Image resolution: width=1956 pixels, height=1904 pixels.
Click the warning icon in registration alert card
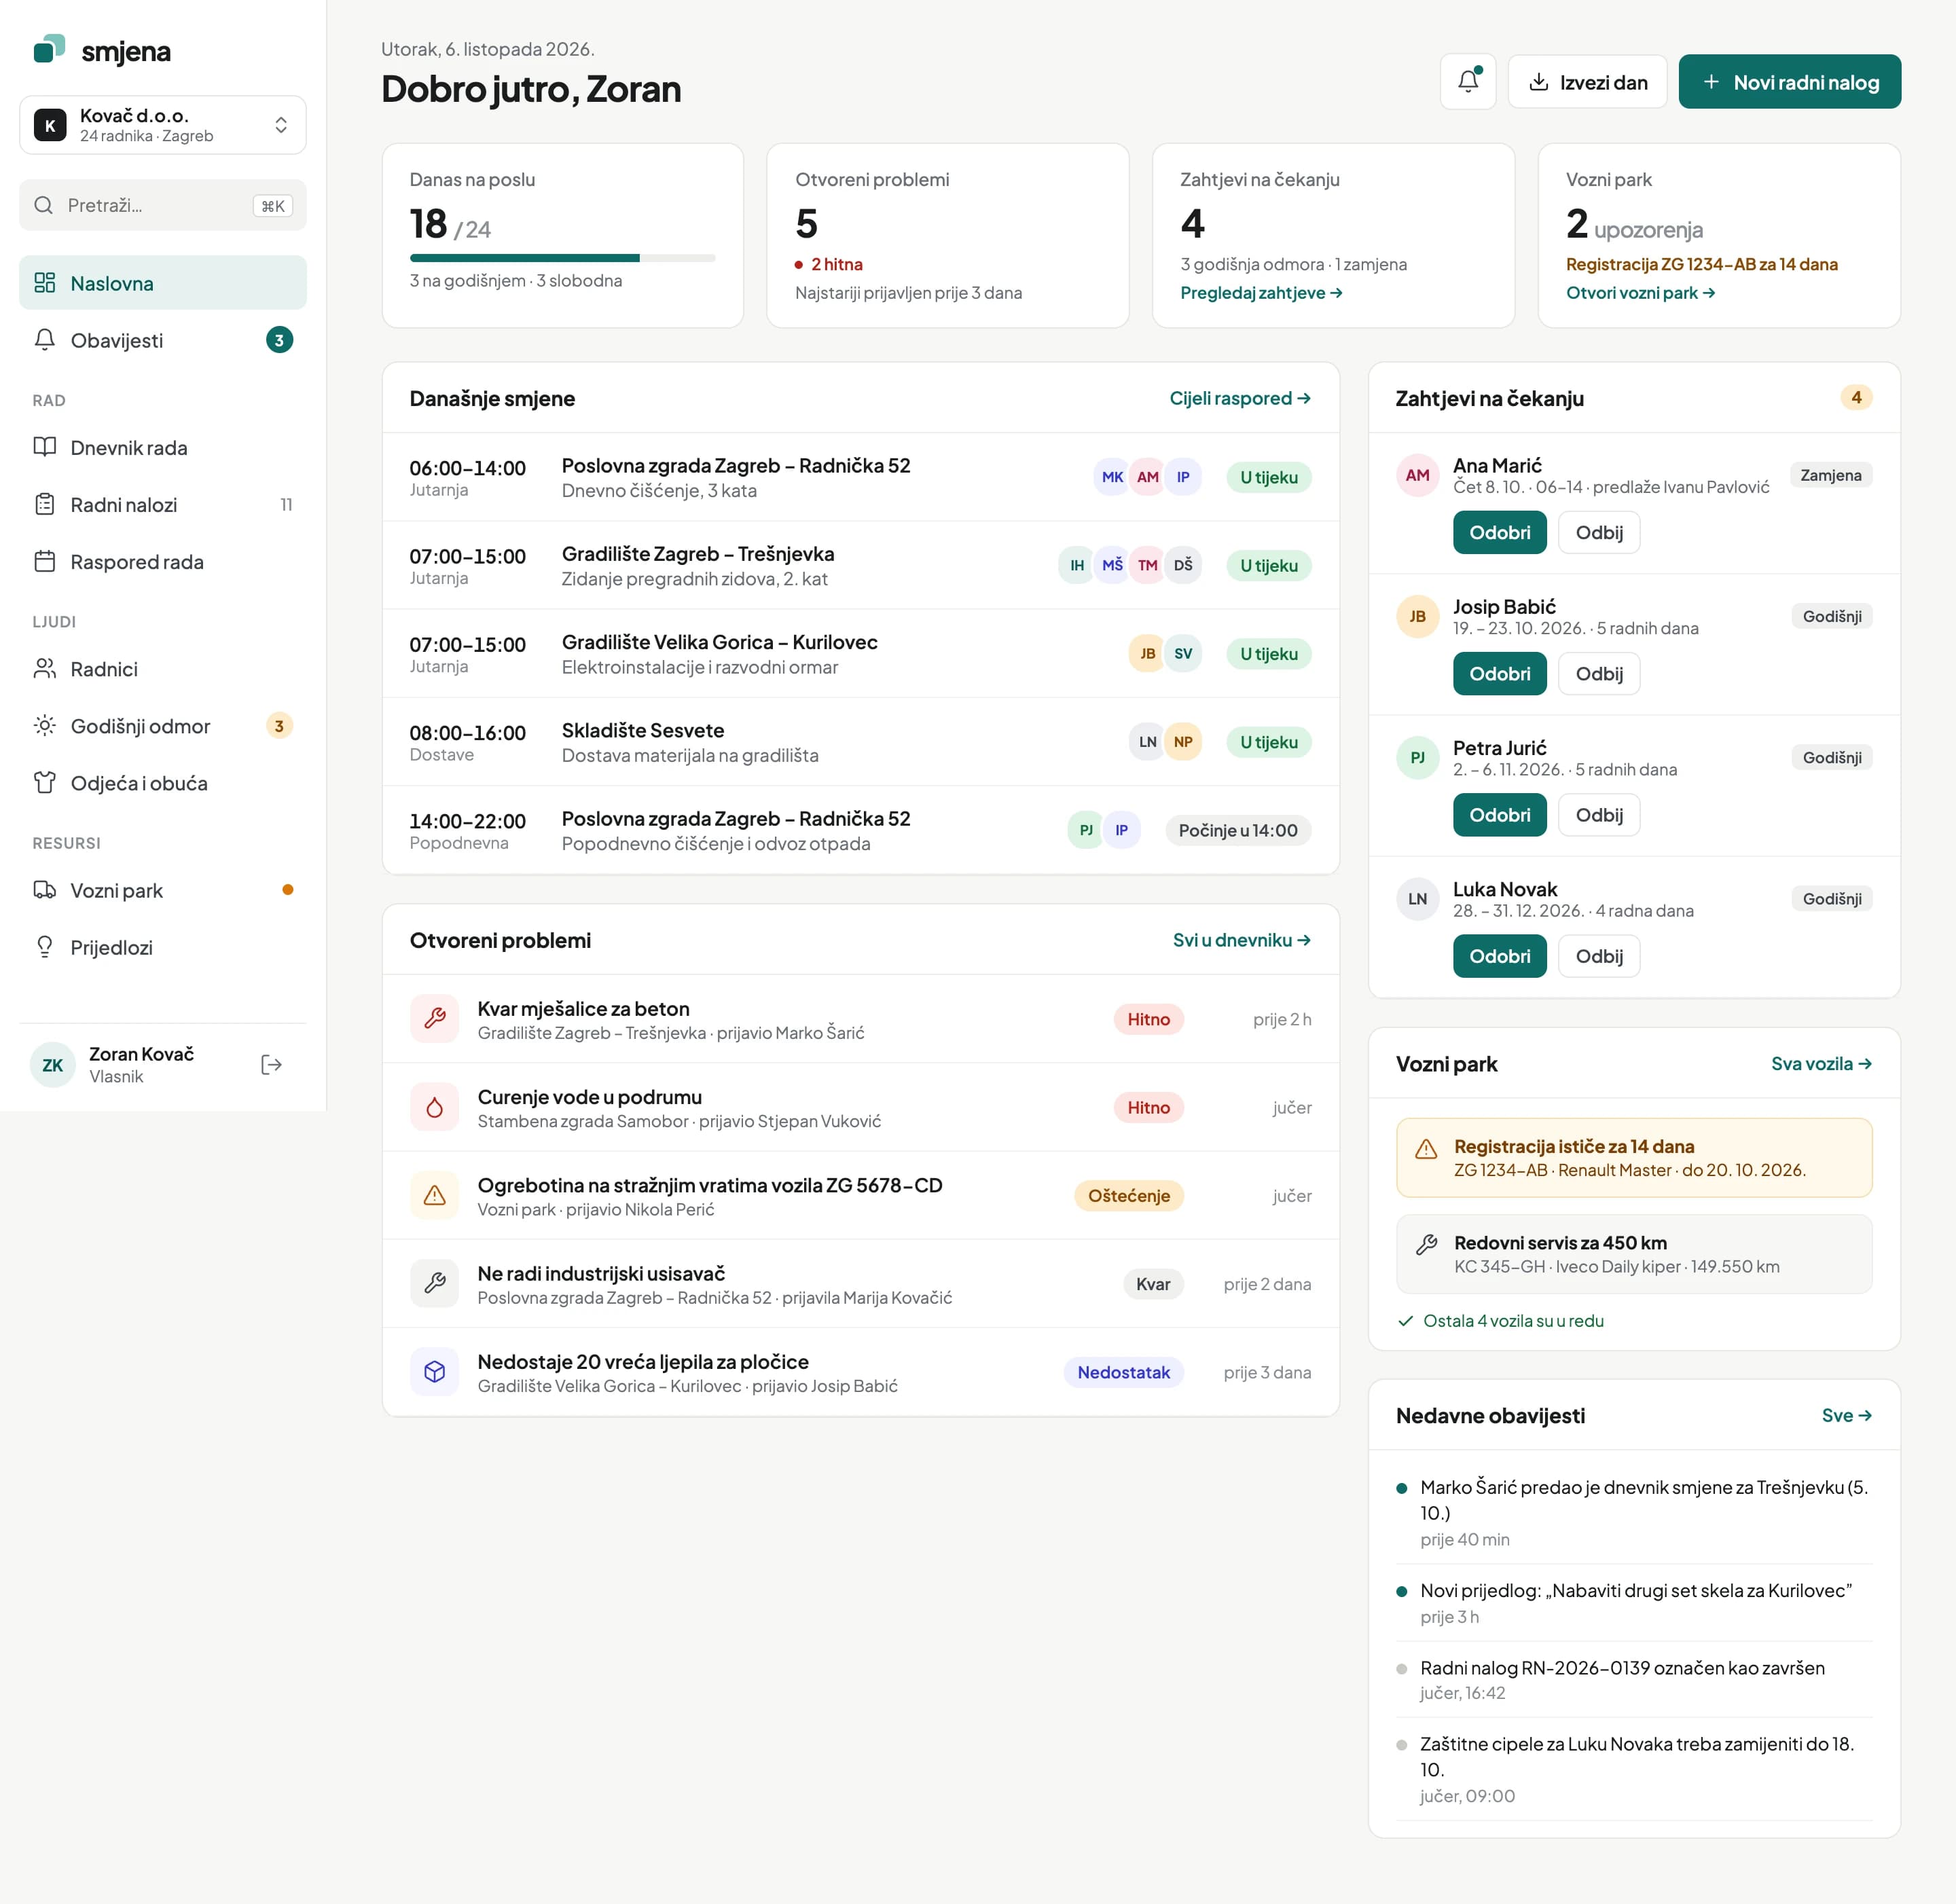(1427, 1149)
